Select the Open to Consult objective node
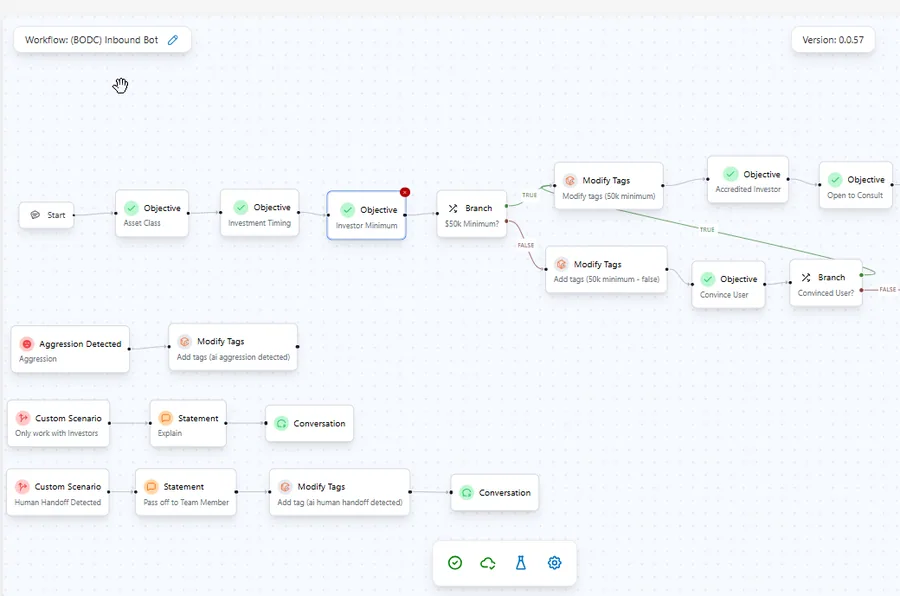 point(855,185)
